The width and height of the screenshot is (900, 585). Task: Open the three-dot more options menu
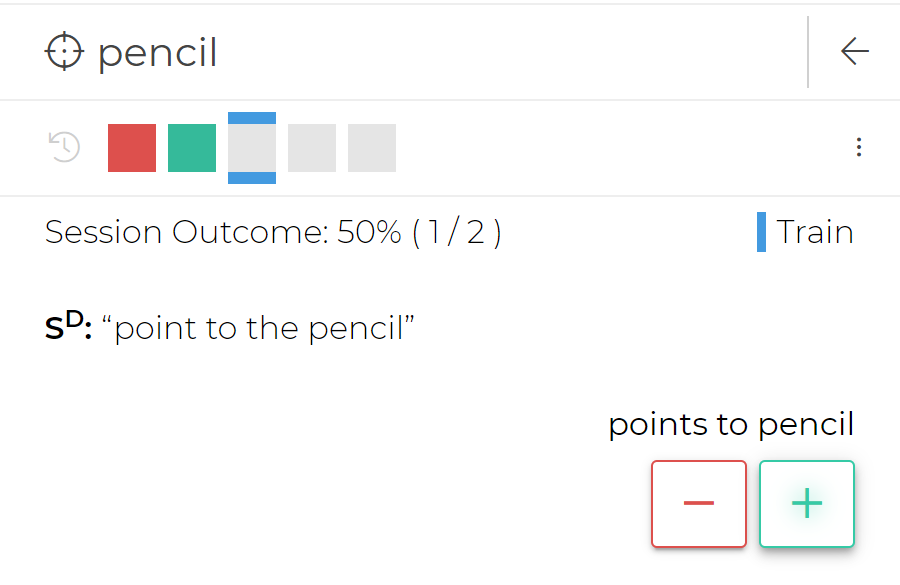pos(858,148)
